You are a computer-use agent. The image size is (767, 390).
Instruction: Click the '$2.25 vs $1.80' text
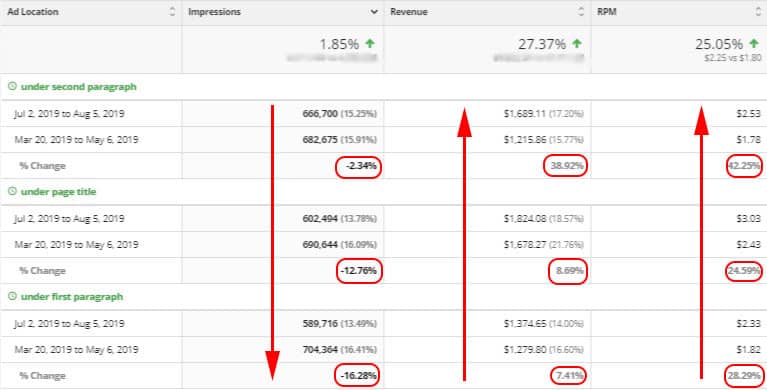pyautogui.click(x=732, y=58)
